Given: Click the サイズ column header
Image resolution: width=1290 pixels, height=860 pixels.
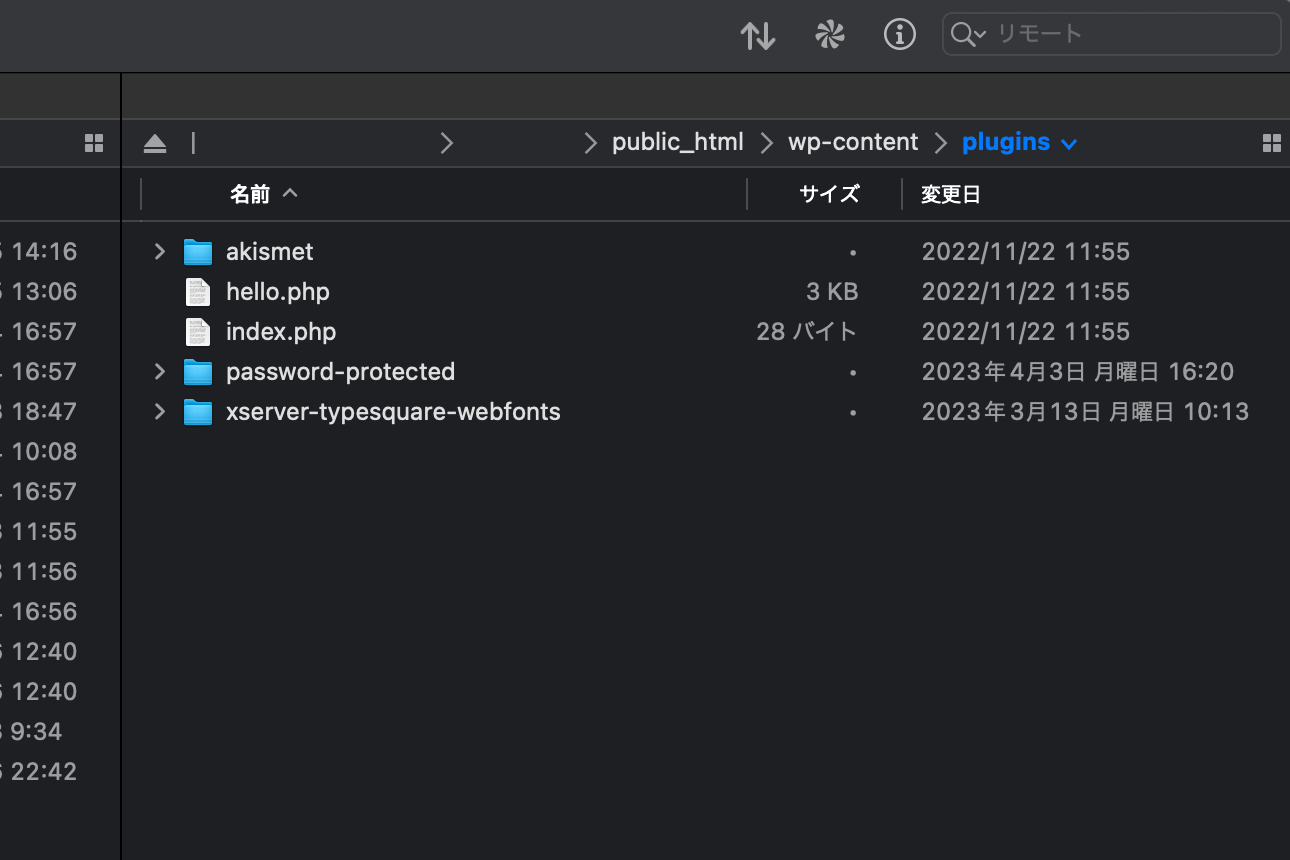Looking at the screenshot, I should click(829, 193).
